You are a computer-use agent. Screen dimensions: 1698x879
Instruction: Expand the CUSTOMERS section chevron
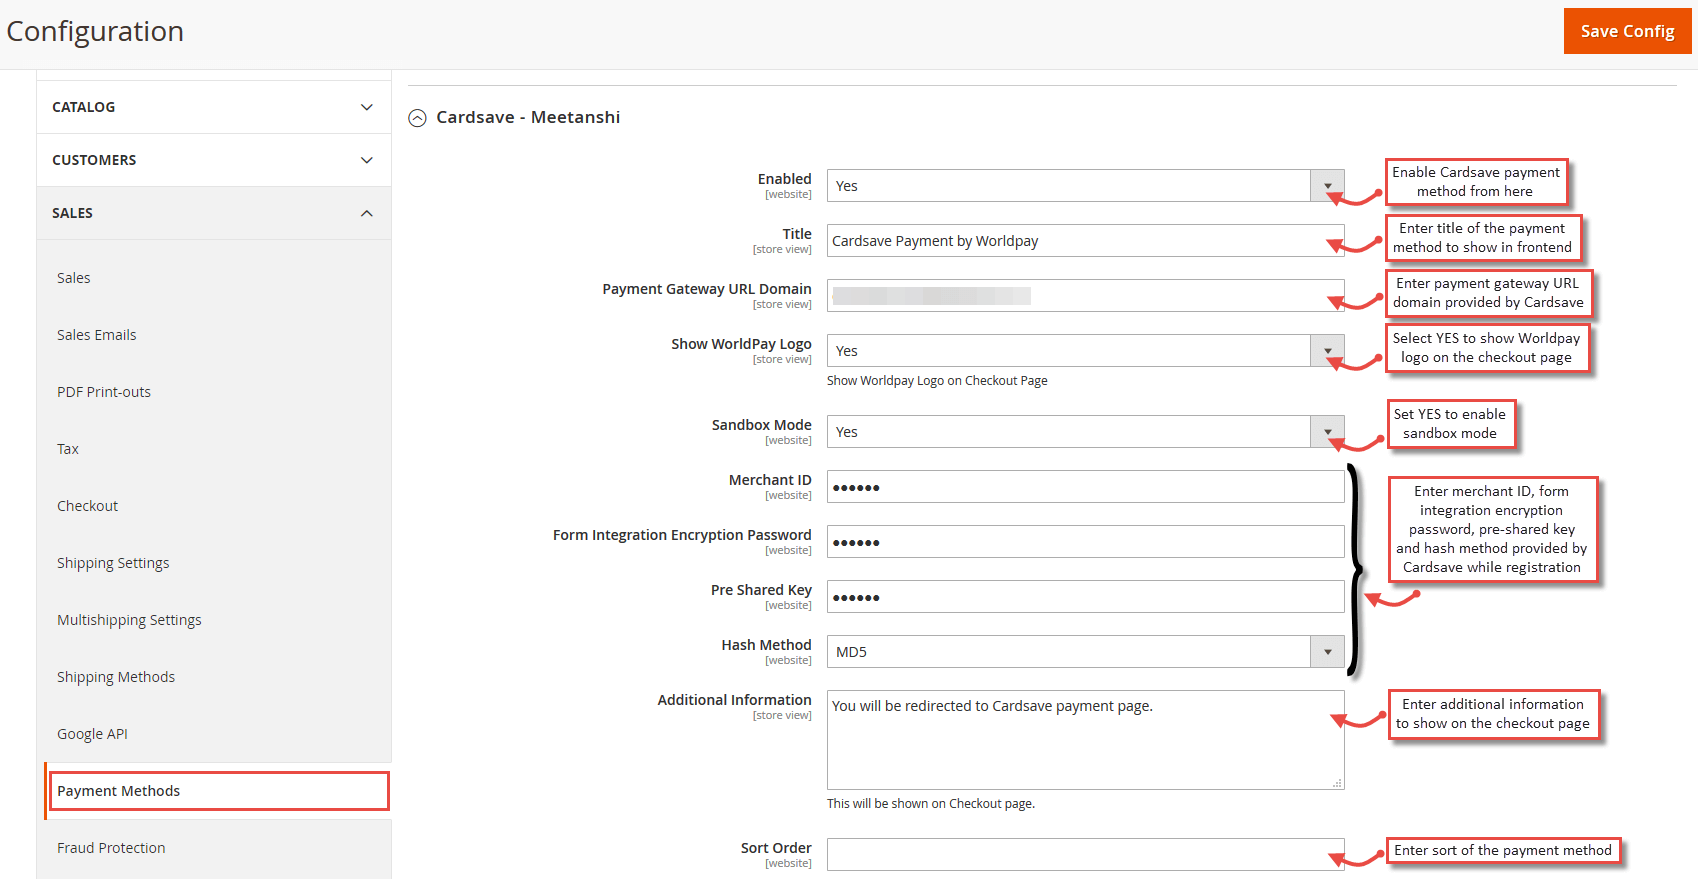click(367, 160)
